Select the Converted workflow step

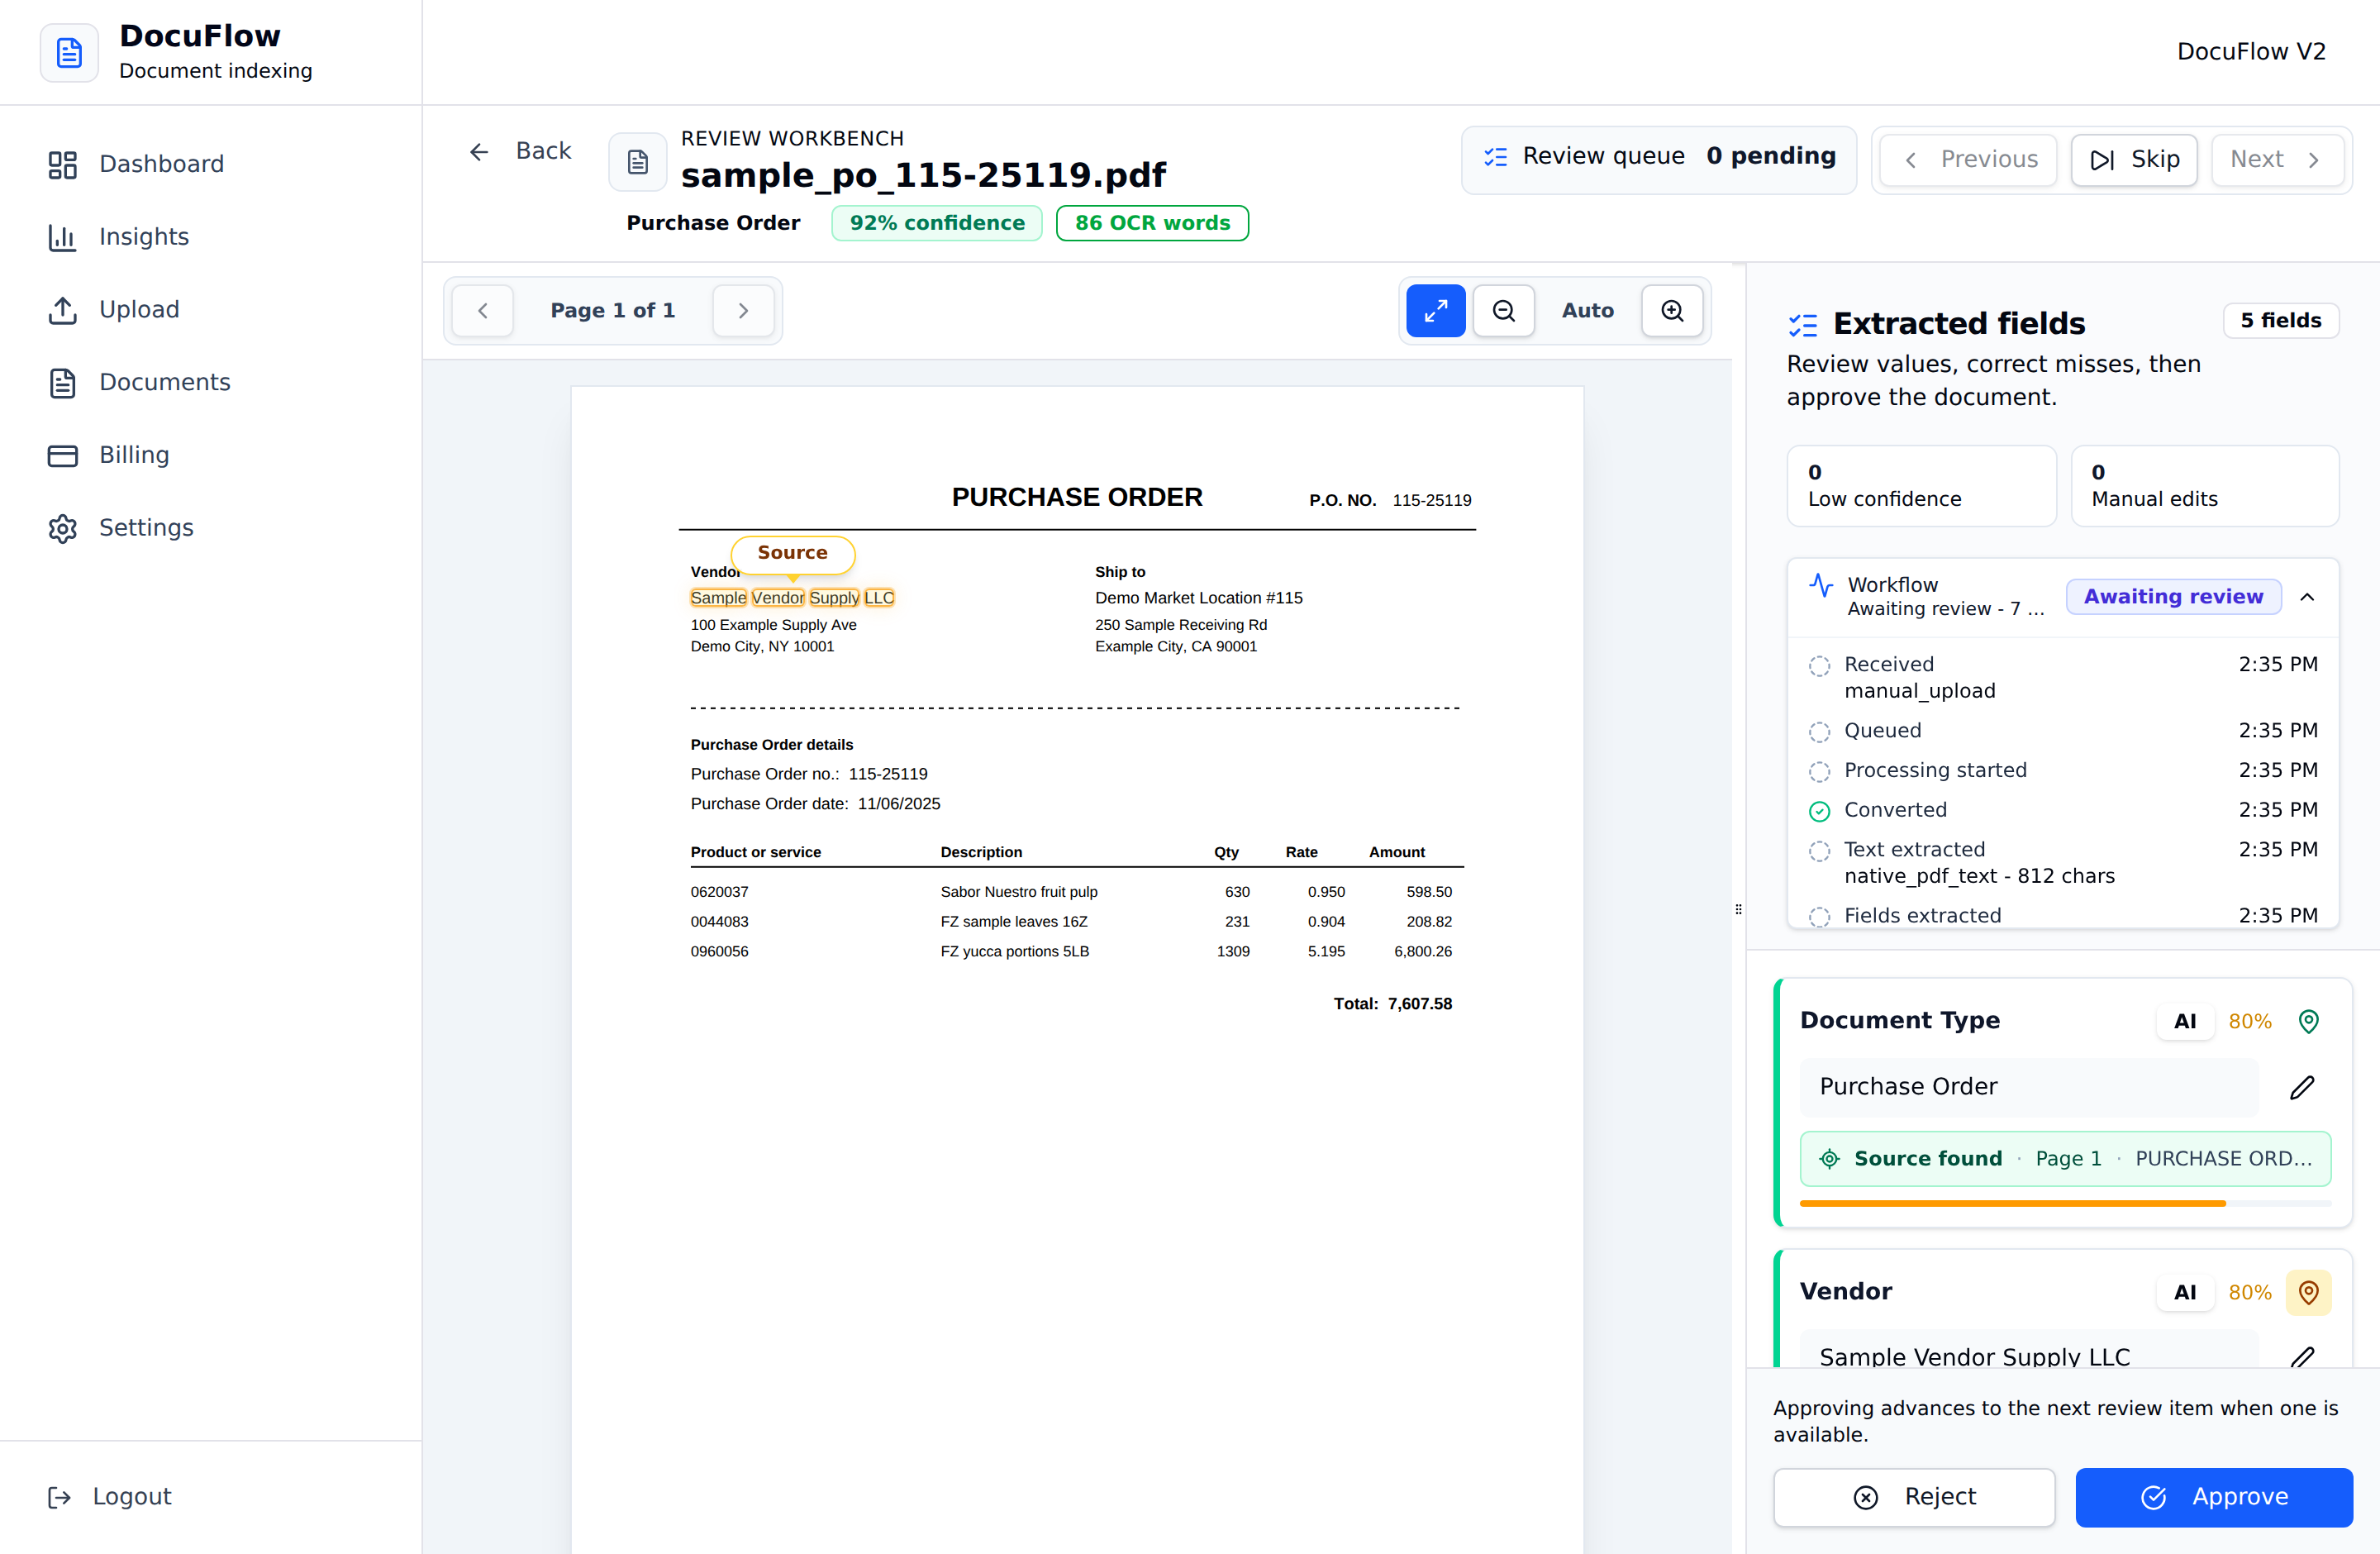pyautogui.click(x=2062, y=810)
